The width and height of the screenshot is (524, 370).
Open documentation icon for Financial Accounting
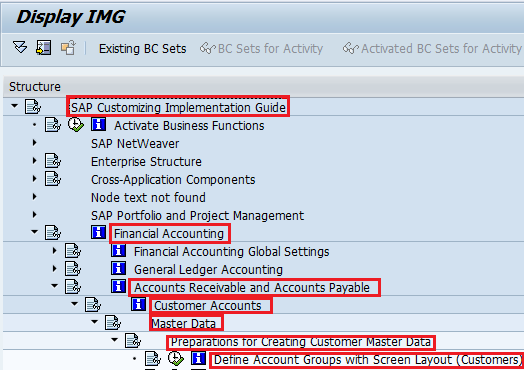(53, 233)
